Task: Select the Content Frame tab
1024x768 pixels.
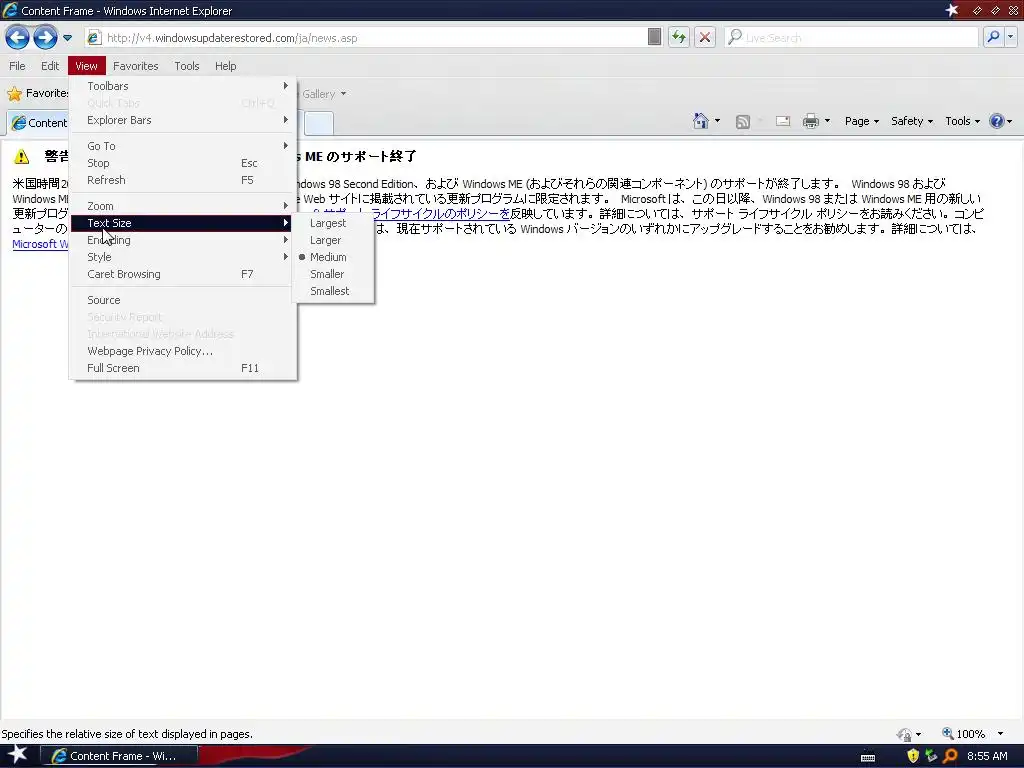Action: (x=39, y=123)
